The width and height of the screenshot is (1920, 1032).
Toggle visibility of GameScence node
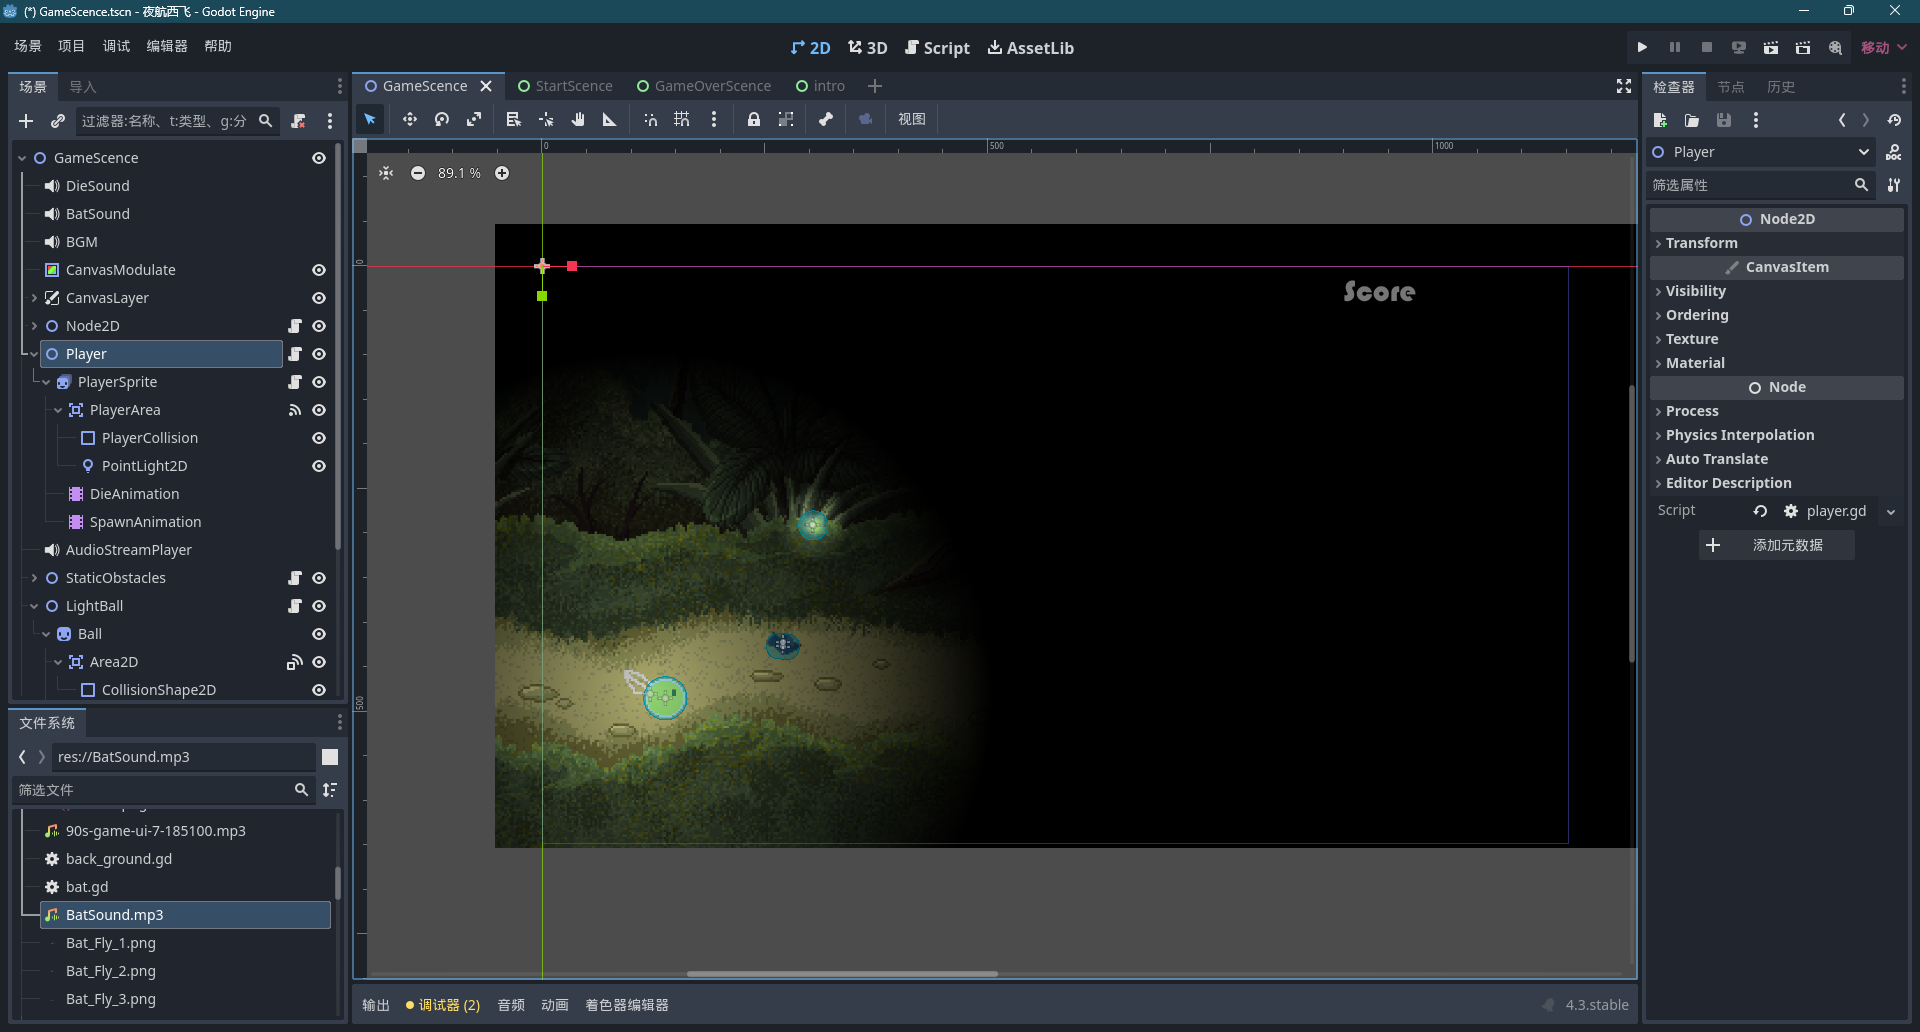(x=319, y=158)
